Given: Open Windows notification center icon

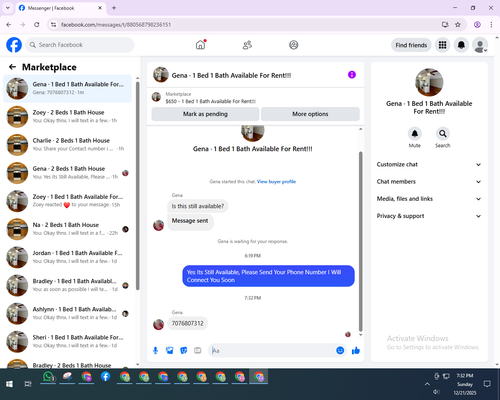Looking at the screenshot, I should coord(487,384).
